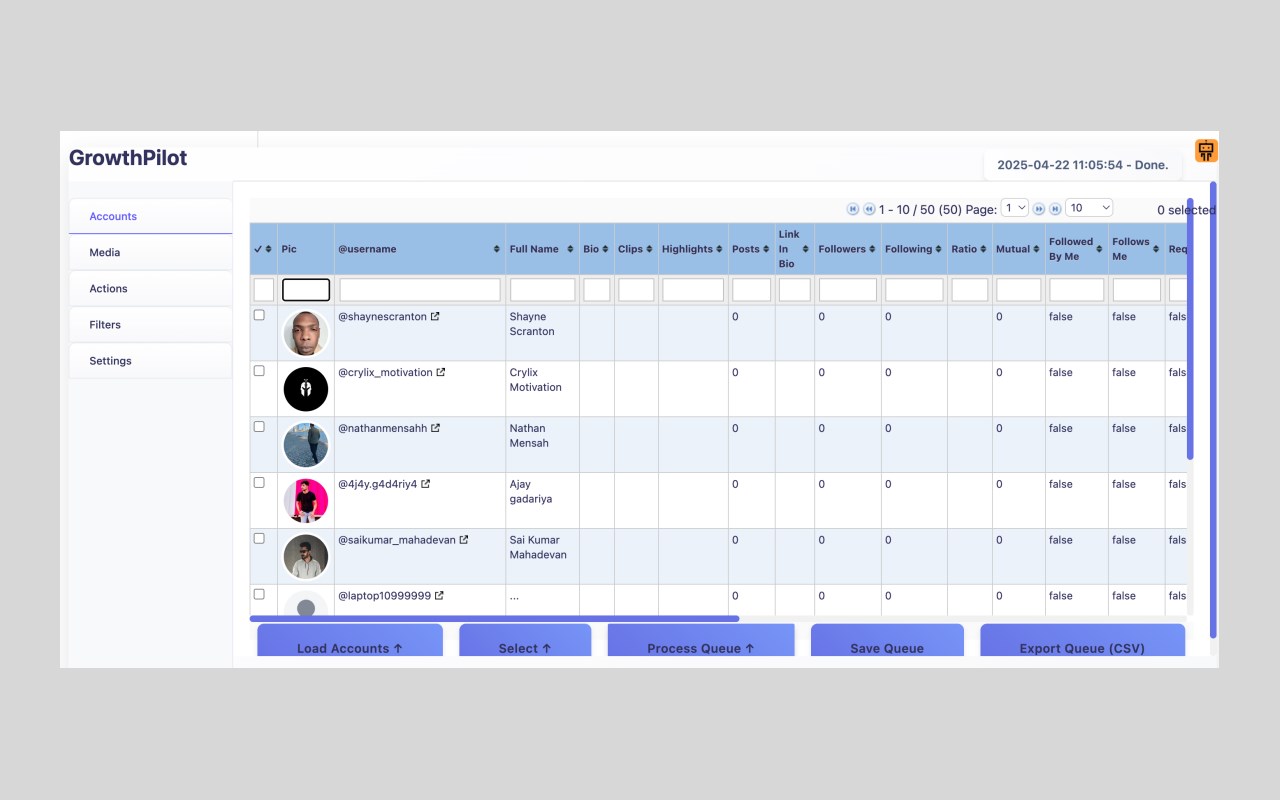Screen dimensions: 1280x800
Task: Tick the checkbox for @shaynescranton row
Action: pyautogui.click(x=259, y=315)
